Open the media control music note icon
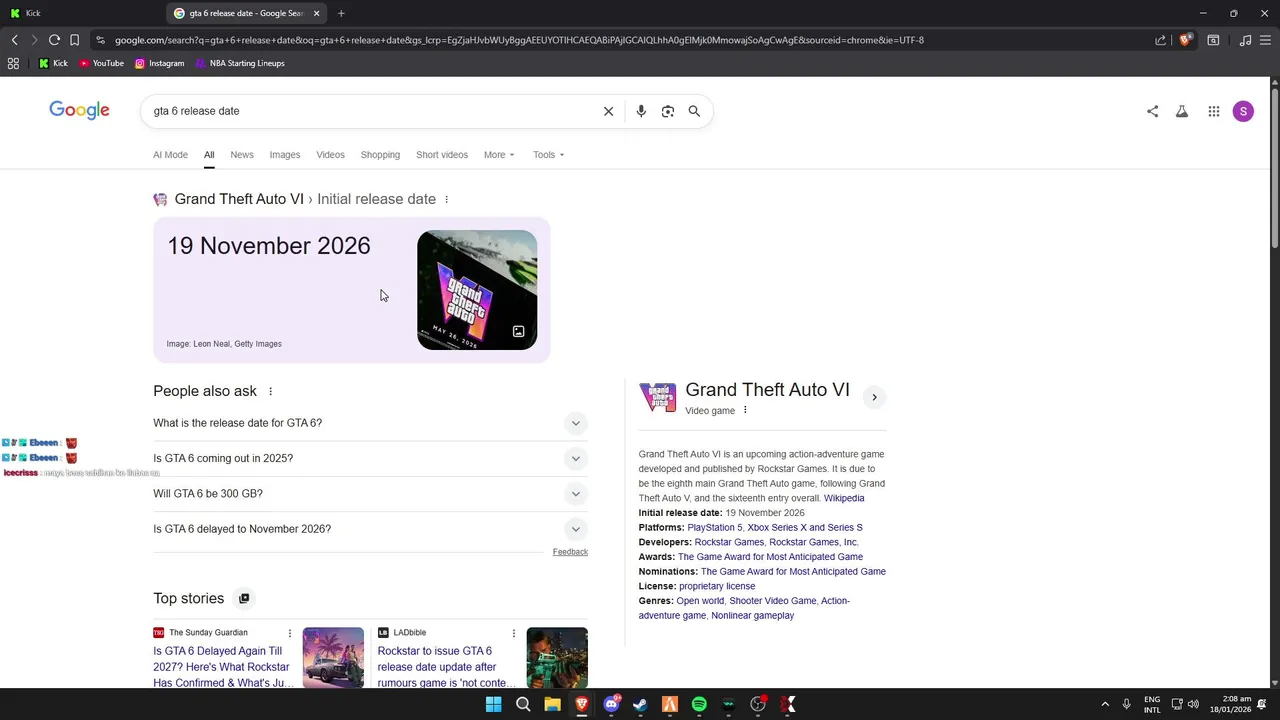 1245,40
